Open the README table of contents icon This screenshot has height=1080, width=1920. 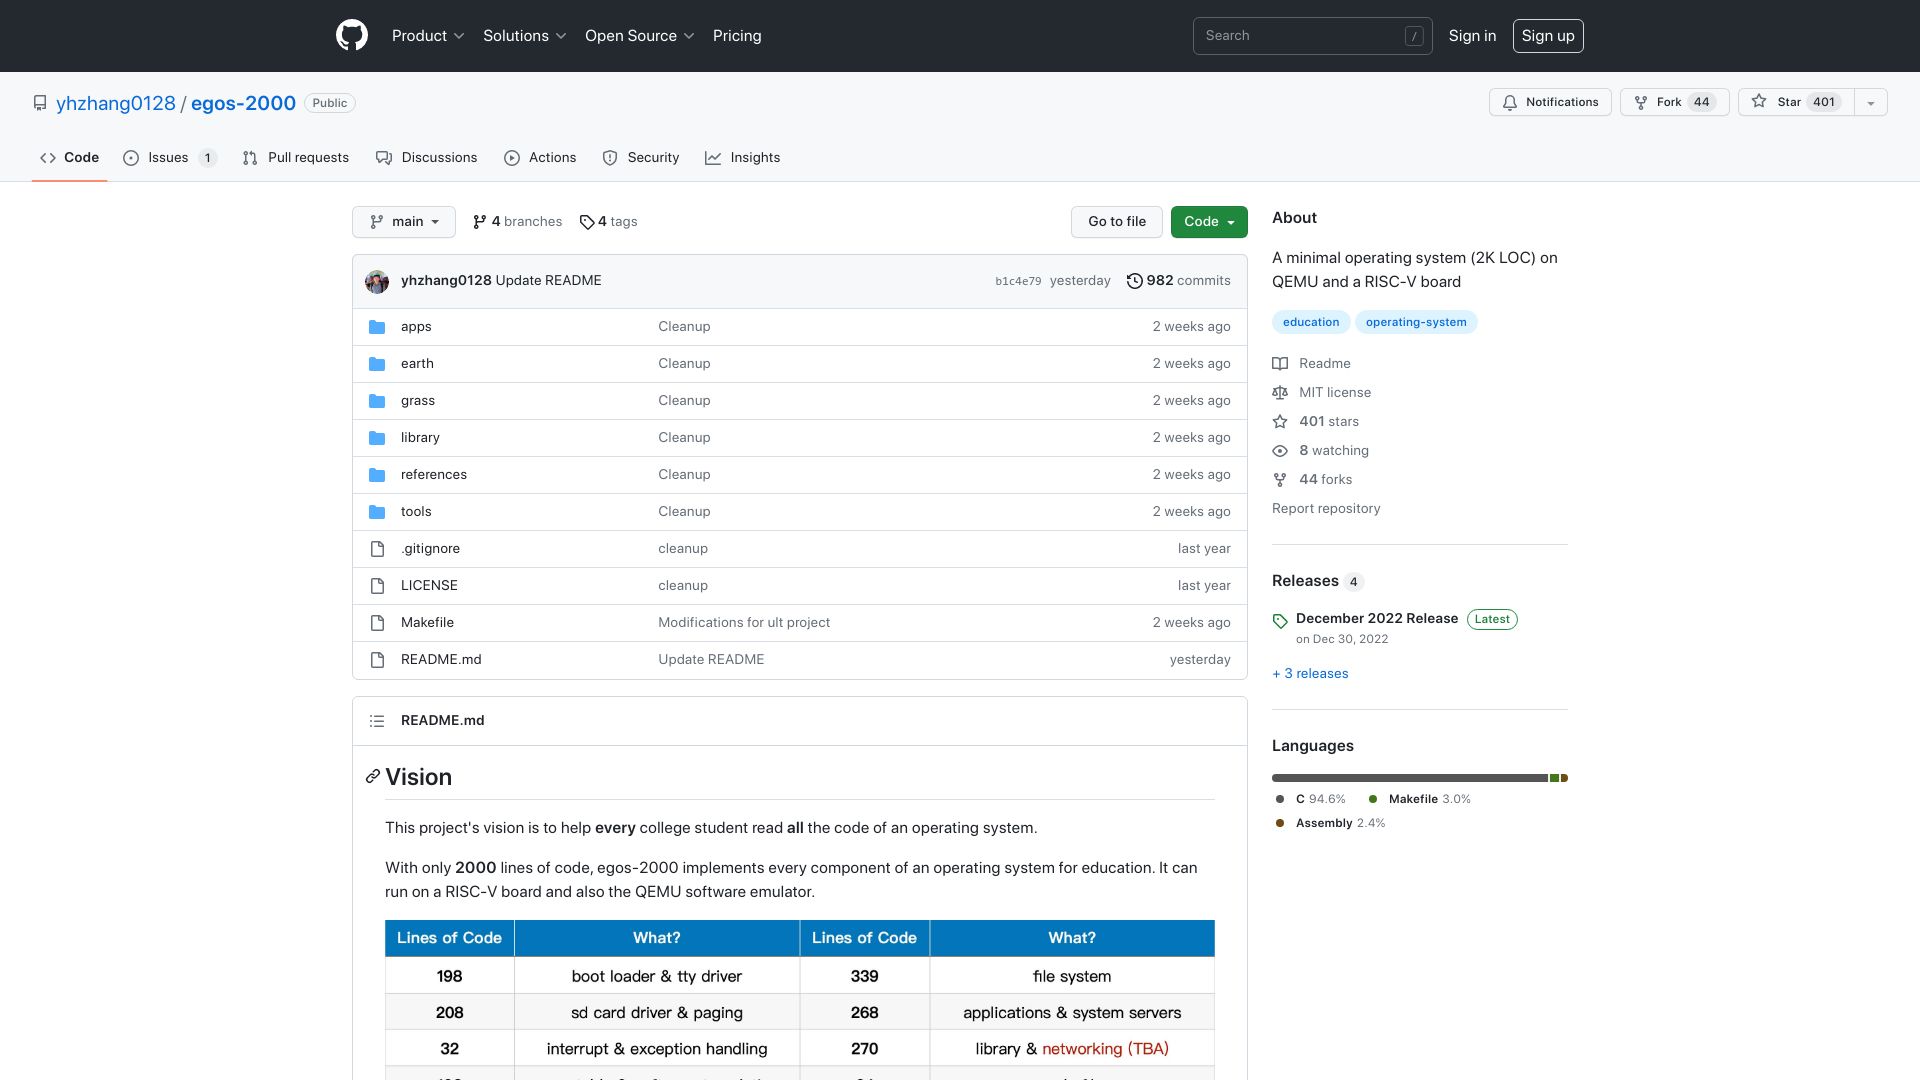(x=377, y=721)
